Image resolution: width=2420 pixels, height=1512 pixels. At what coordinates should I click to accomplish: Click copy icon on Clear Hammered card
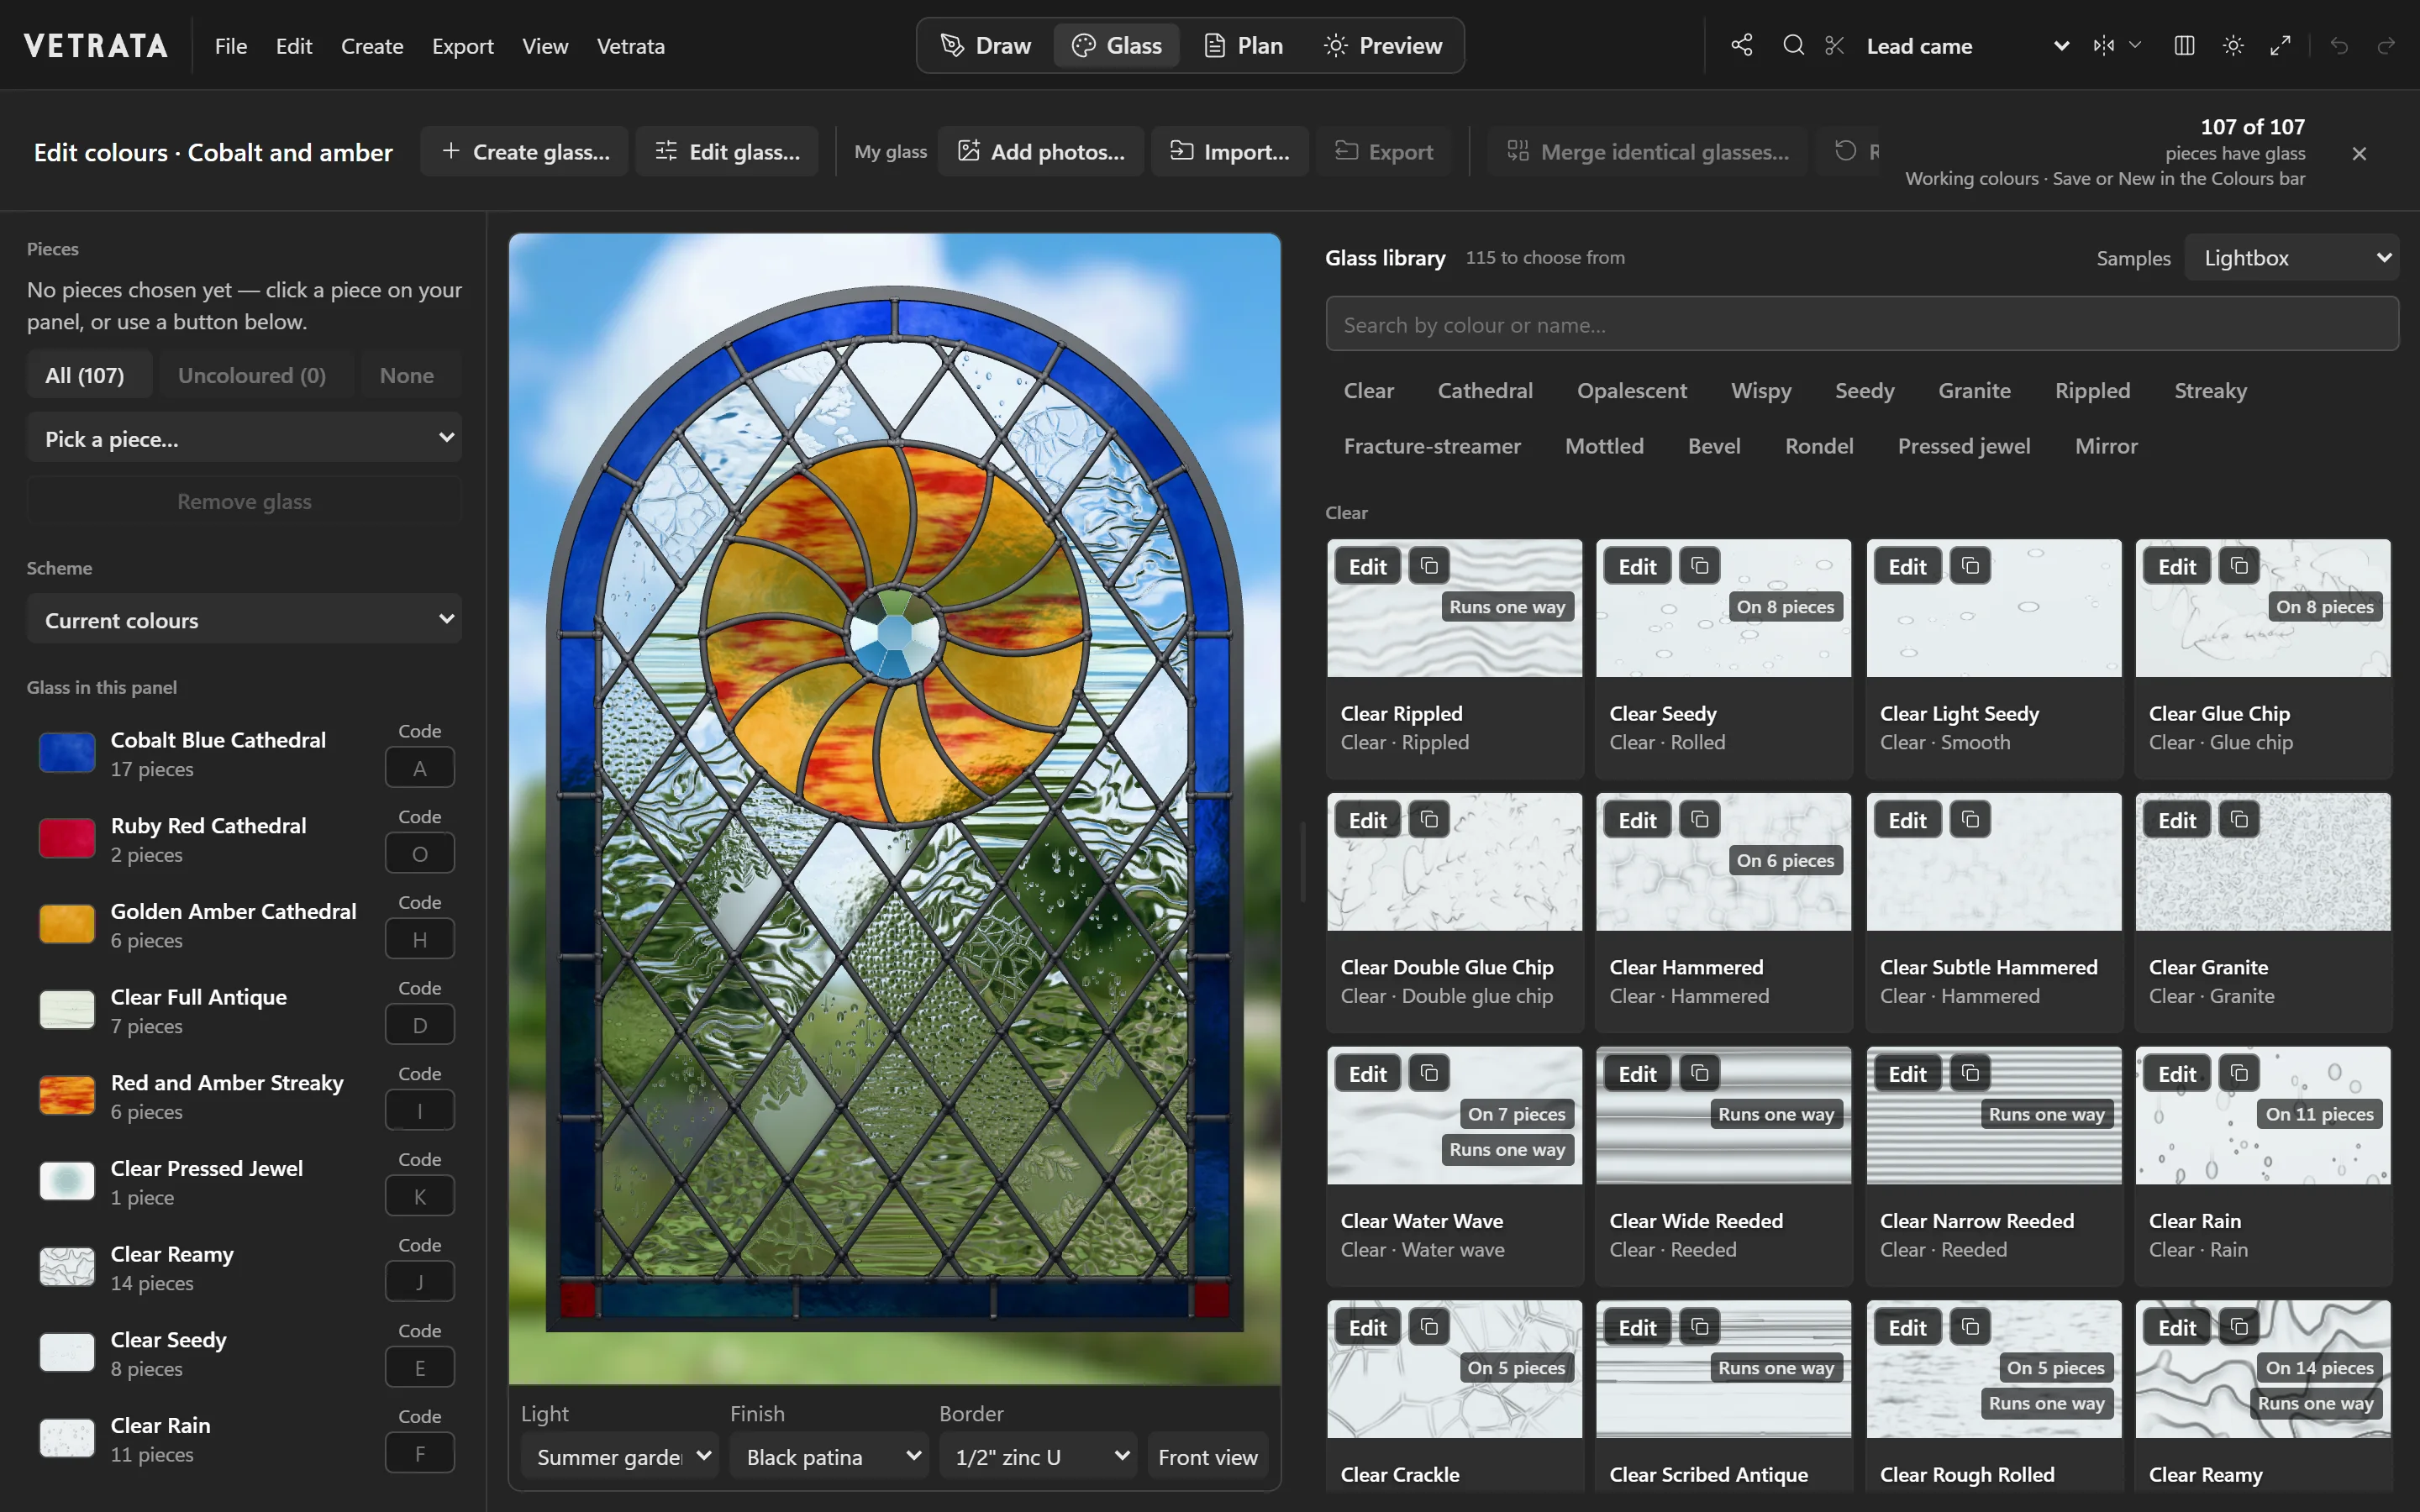[x=1699, y=820]
